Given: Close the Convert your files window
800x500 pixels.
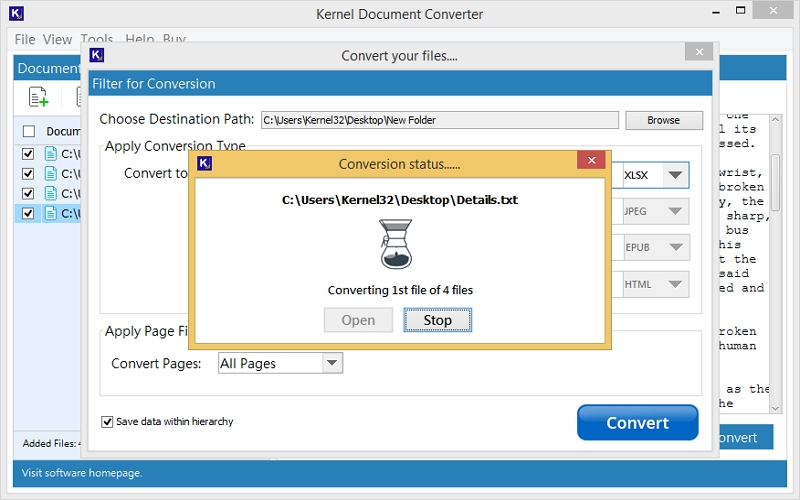Looking at the screenshot, I should point(699,52).
